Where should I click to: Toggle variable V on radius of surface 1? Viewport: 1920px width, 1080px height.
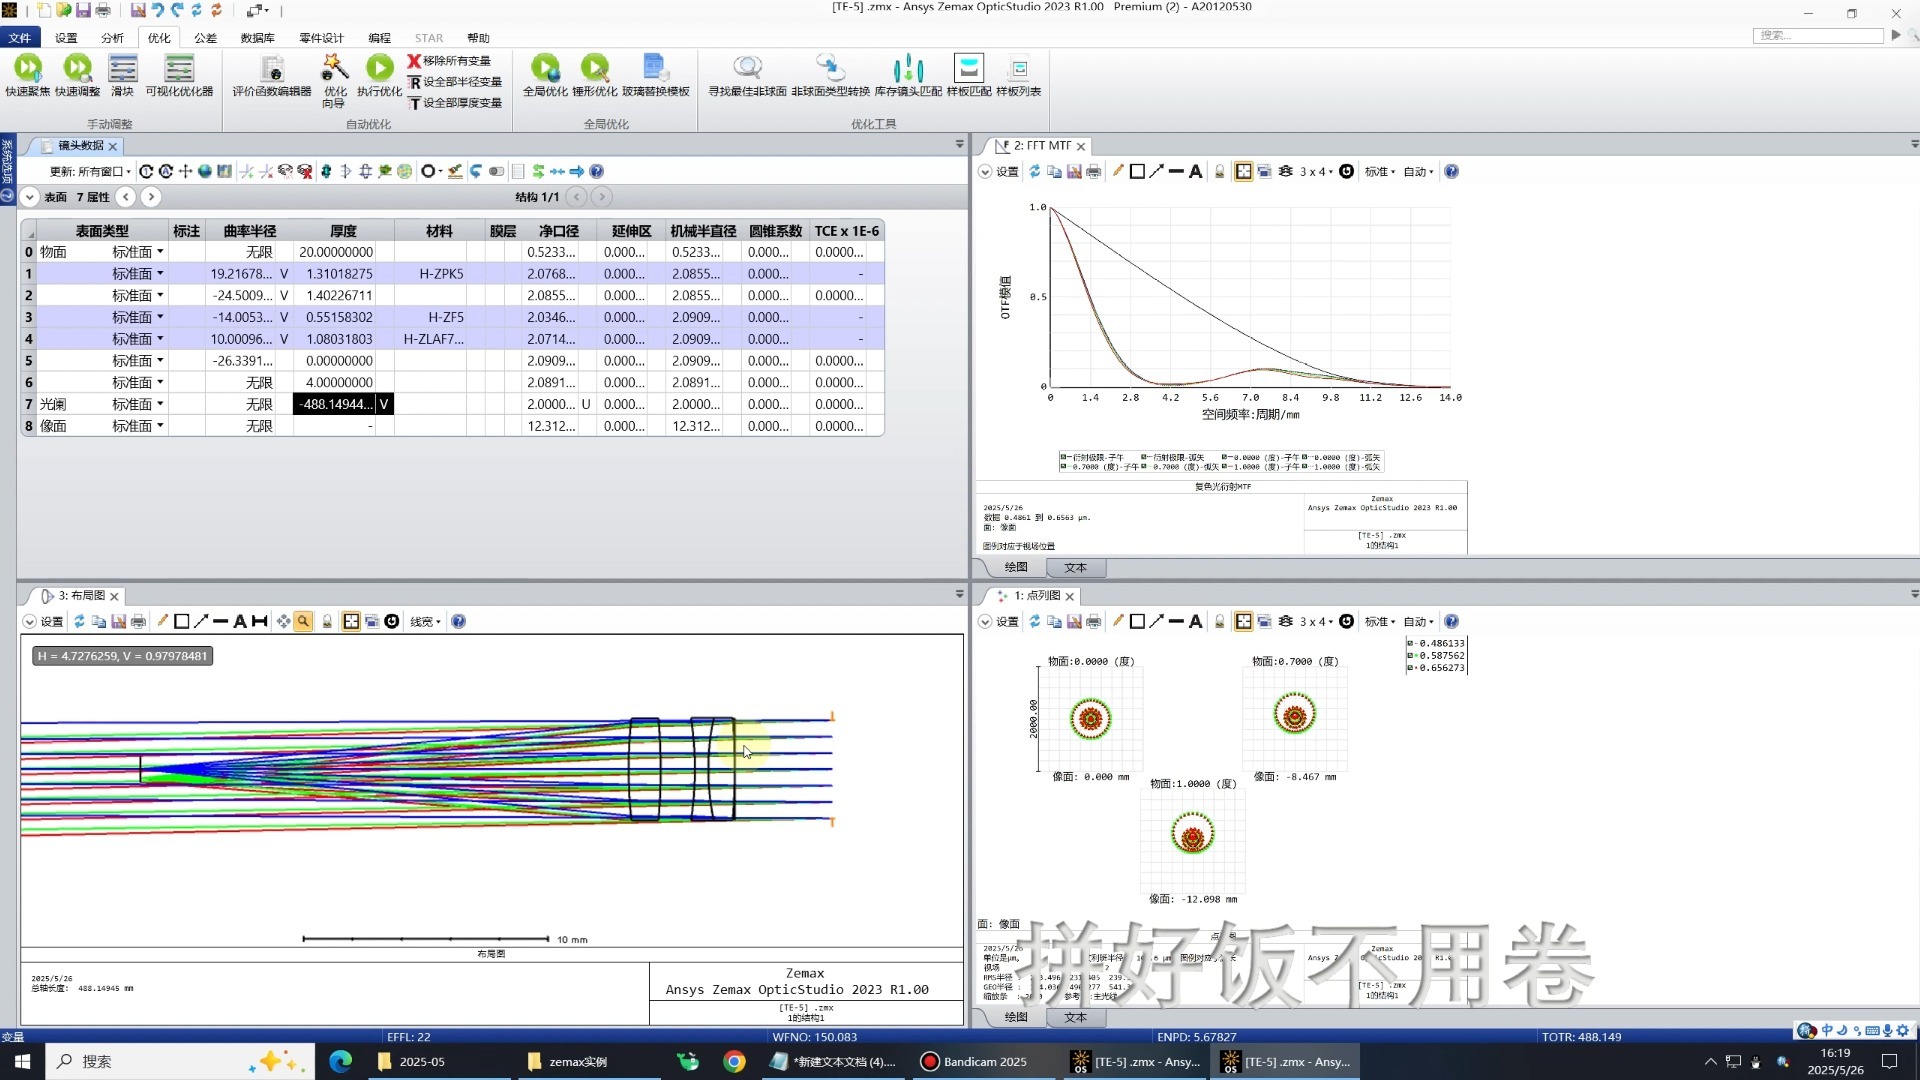pyautogui.click(x=284, y=274)
